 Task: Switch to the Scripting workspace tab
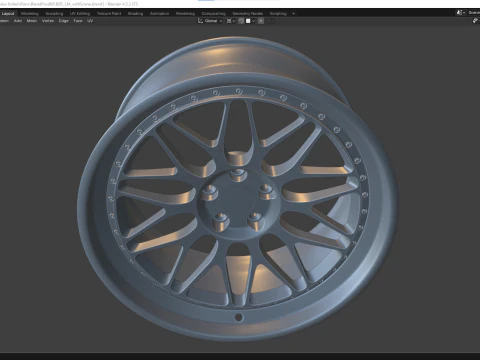pyautogui.click(x=278, y=14)
